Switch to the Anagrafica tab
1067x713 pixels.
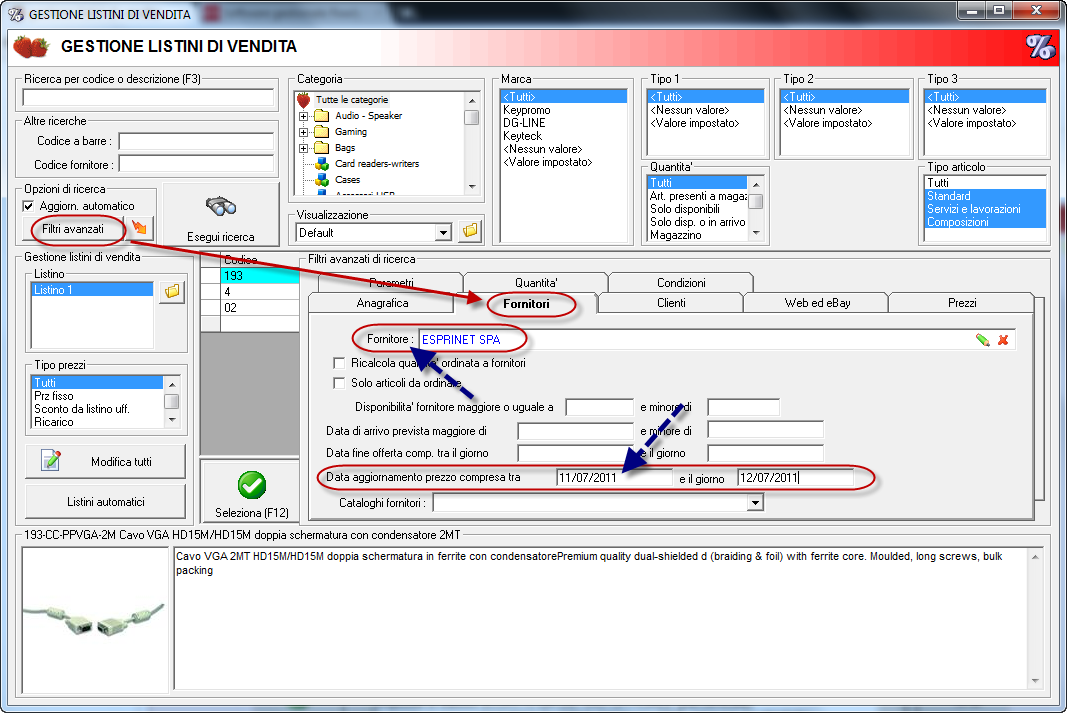pyautogui.click(x=382, y=303)
